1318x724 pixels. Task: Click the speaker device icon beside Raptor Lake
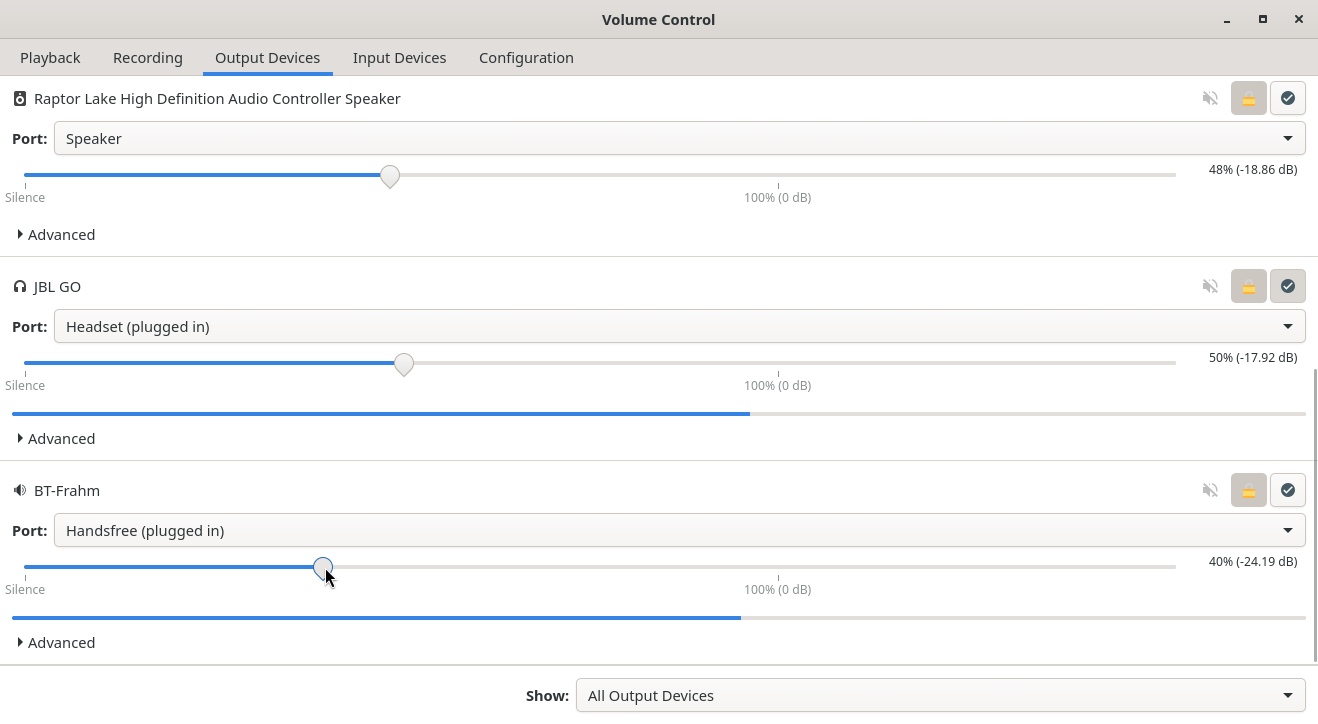pos(20,98)
